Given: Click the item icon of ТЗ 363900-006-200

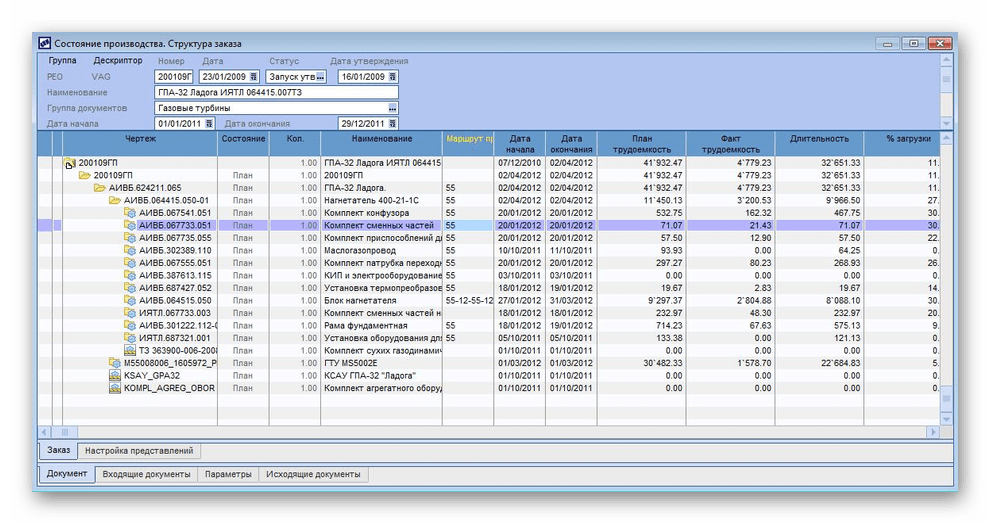Looking at the screenshot, I should pos(130,350).
